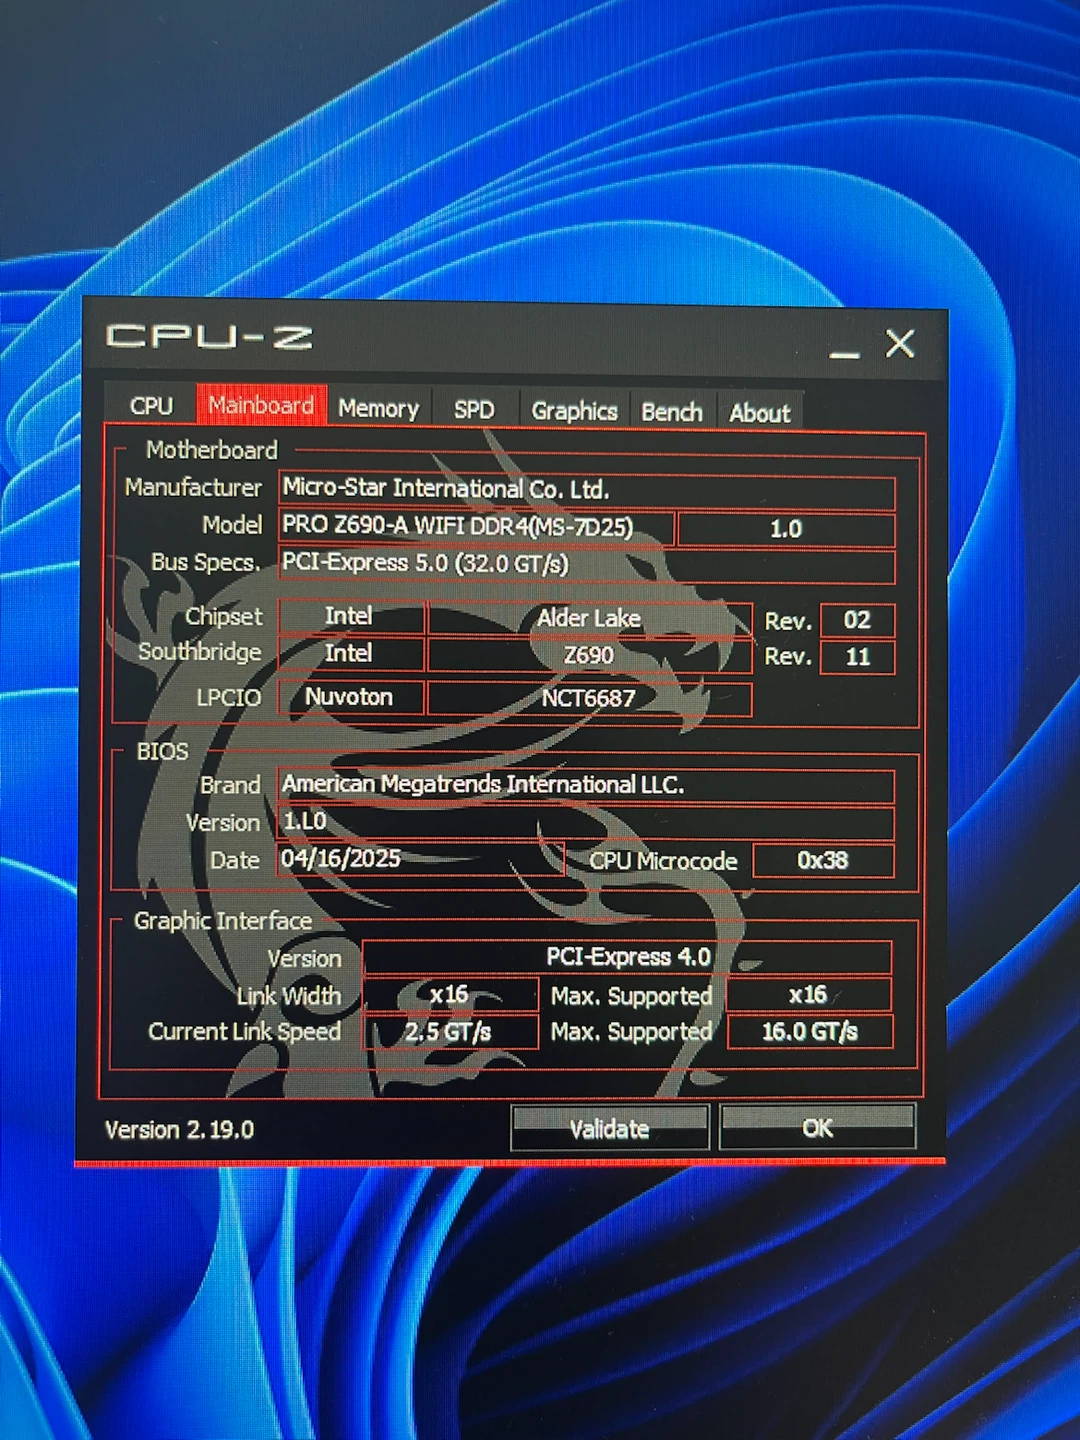Click the Chipset vendor Intel field
Screen dimensions: 1080x1440
tap(351, 616)
